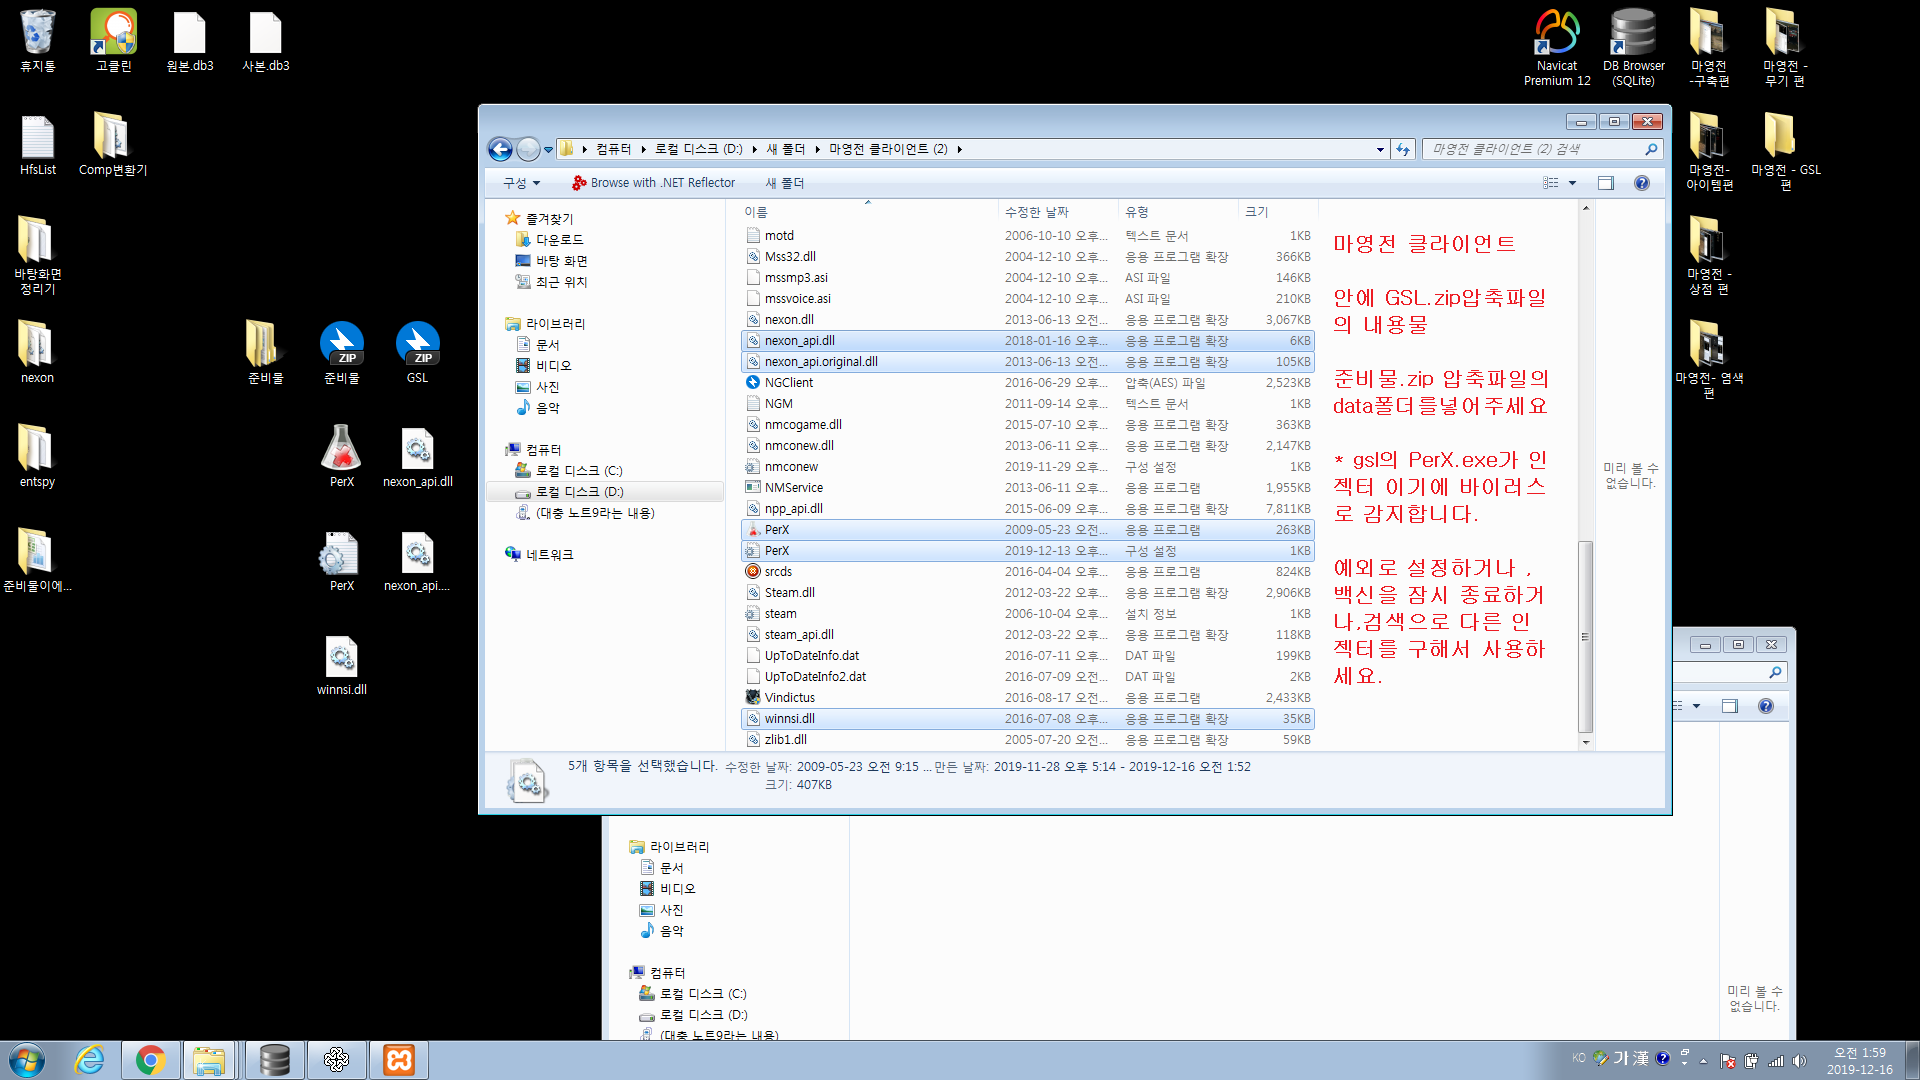Open the entspy folder on desktop
This screenshot has height=1080, width=1920.
point(37,457)
